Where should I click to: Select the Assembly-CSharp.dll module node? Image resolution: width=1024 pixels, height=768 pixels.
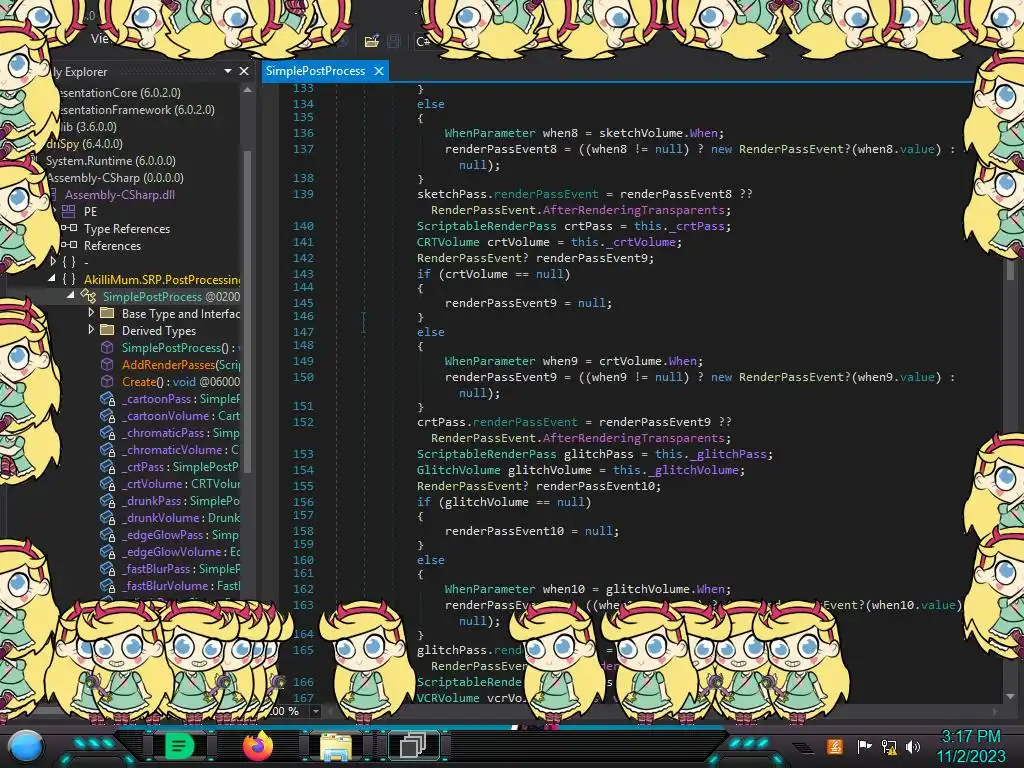point(120,195)
